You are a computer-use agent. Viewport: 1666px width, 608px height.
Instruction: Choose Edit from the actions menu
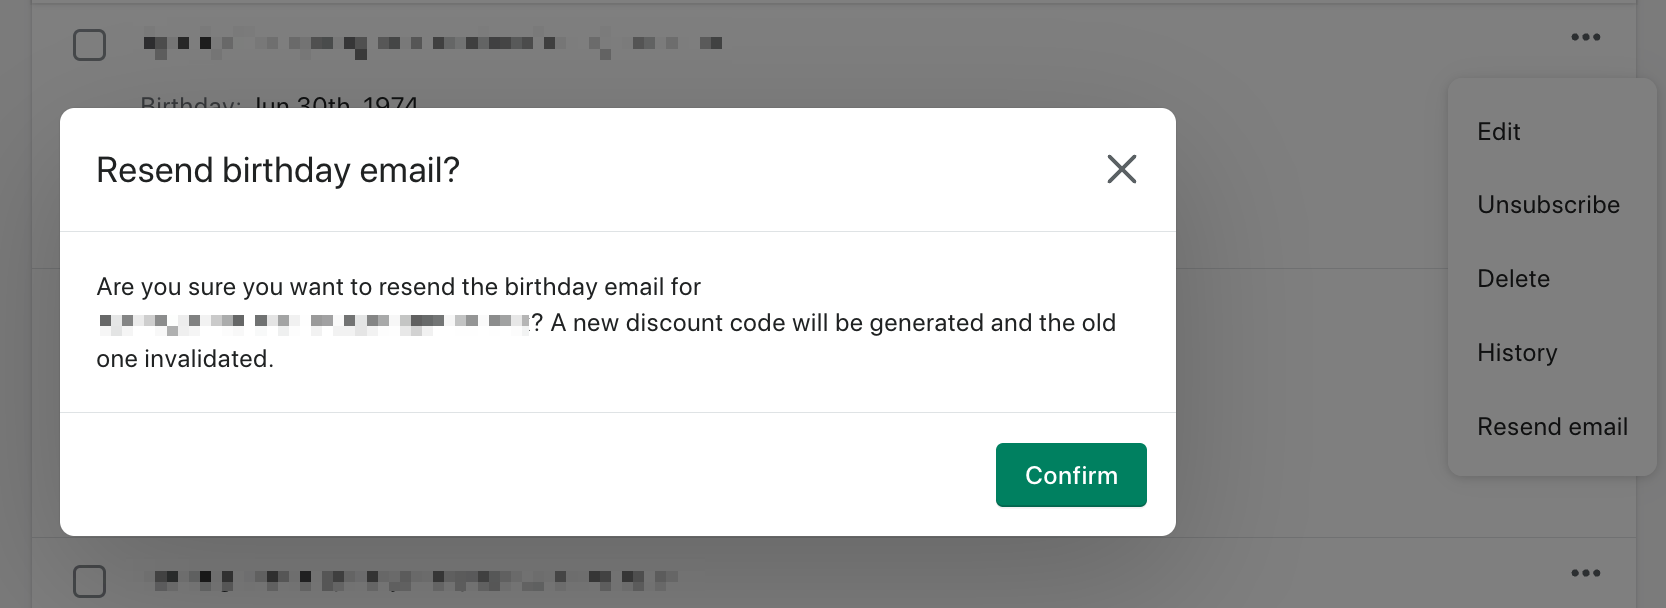point(1498,132)
